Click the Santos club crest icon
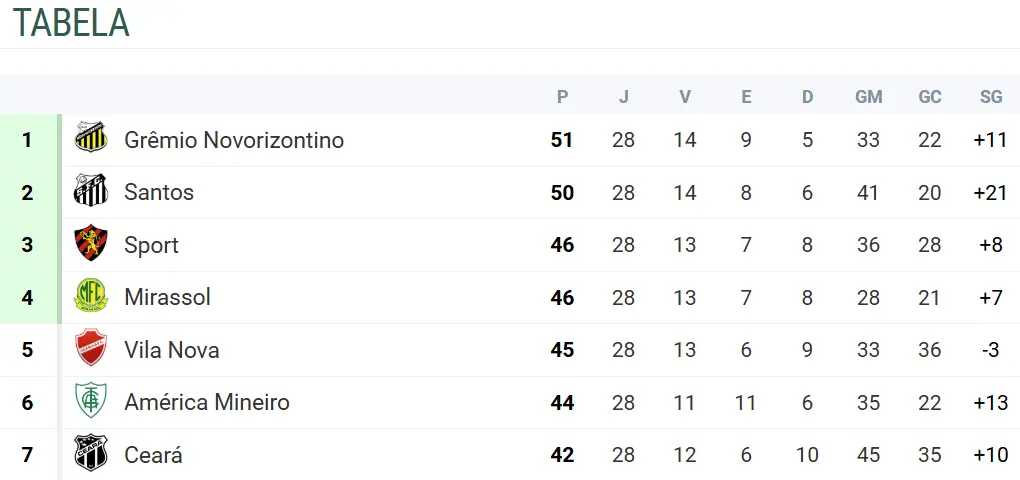The width and height of the screenshot is (1020, 480). click(x=91, y=192)
